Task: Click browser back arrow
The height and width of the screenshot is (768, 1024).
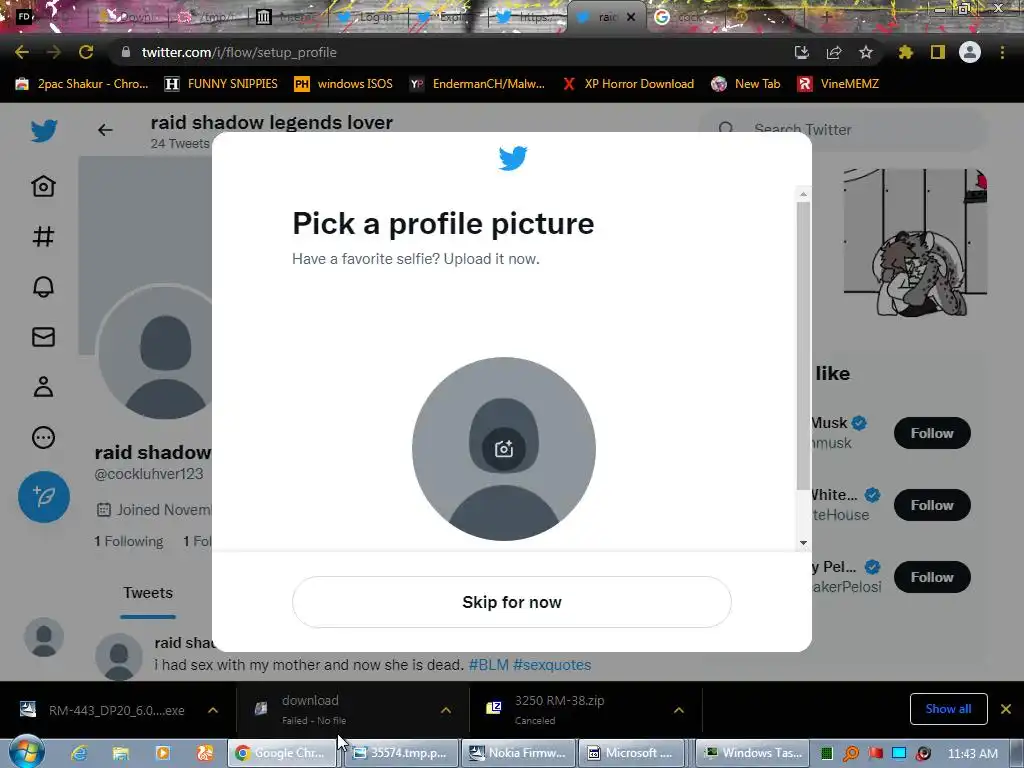Action: point(22,52)
